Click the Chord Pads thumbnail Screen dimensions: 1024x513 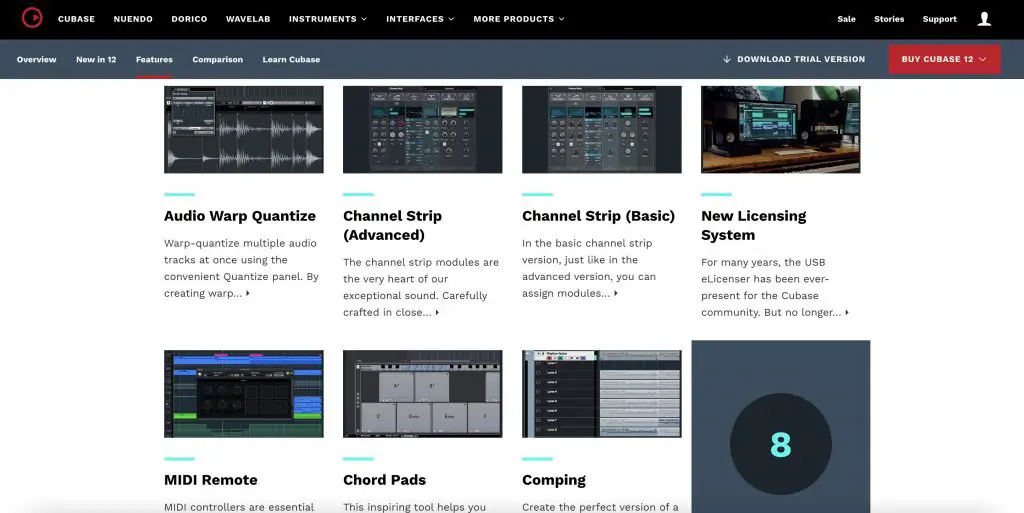click(423, 394)
